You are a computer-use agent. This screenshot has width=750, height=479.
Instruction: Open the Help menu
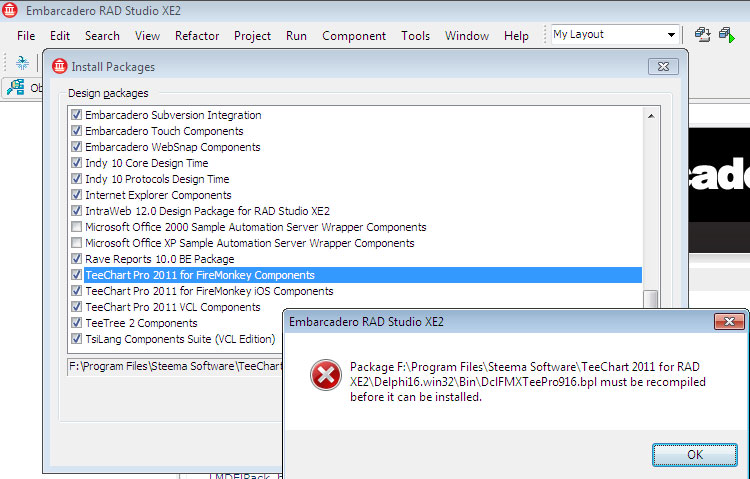click(516, 36)
